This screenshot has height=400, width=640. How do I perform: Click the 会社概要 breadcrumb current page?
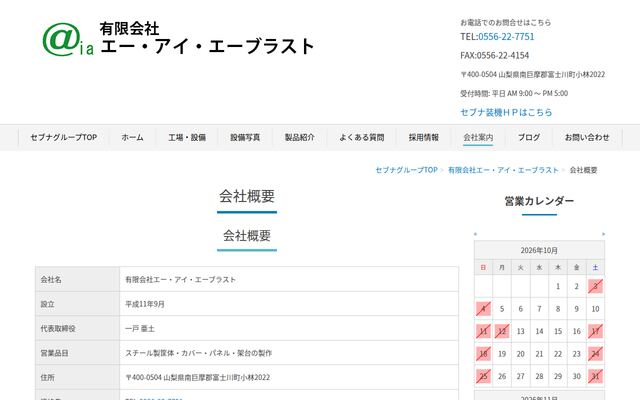584,170
